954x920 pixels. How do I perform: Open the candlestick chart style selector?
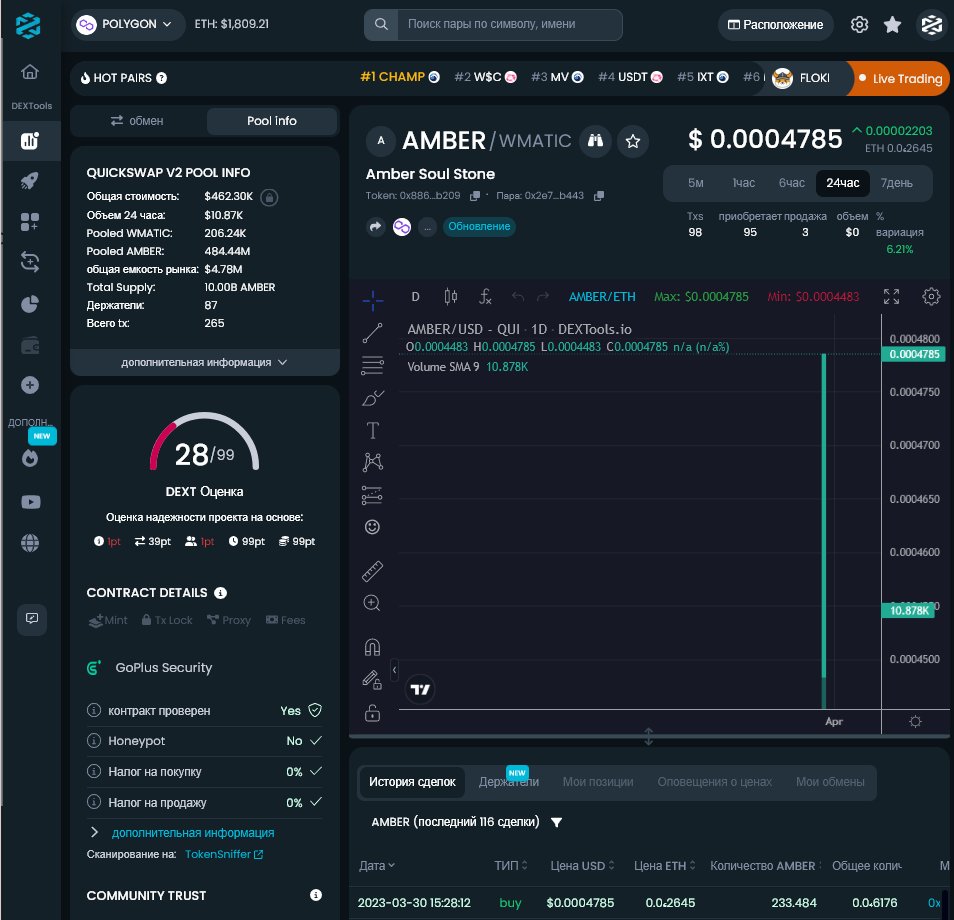(450, 296)
